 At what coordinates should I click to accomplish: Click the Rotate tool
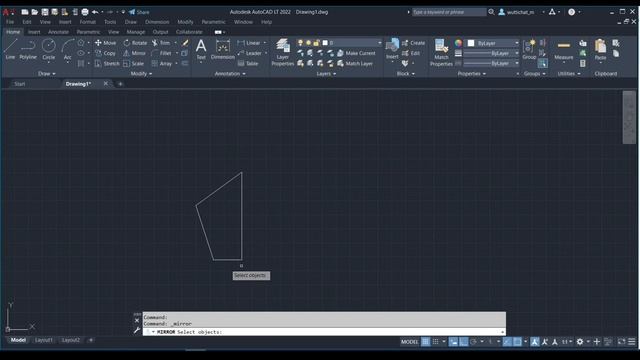point(135,43)
